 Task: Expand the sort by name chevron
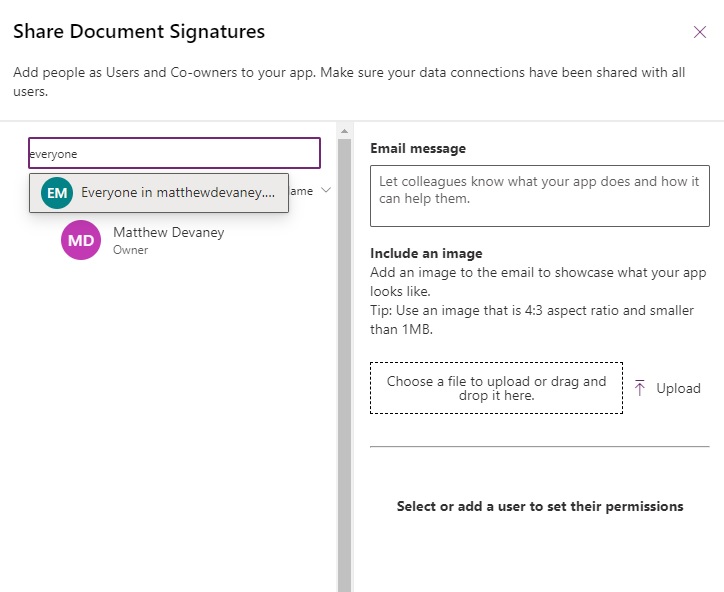326,190
